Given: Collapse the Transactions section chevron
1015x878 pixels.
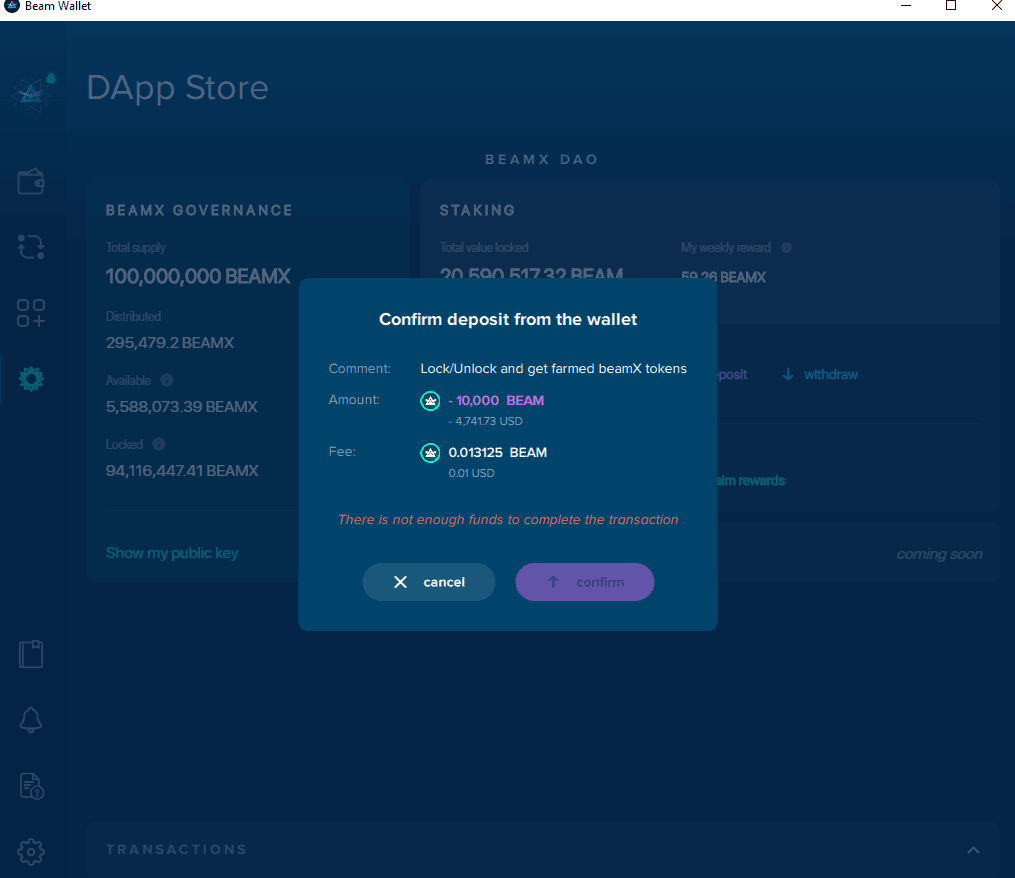Looking at the screenshot, I should (973, 849).
